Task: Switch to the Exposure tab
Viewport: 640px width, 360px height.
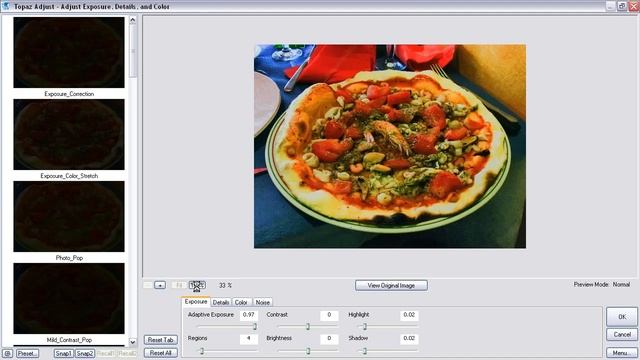Action: pos(196,302)
